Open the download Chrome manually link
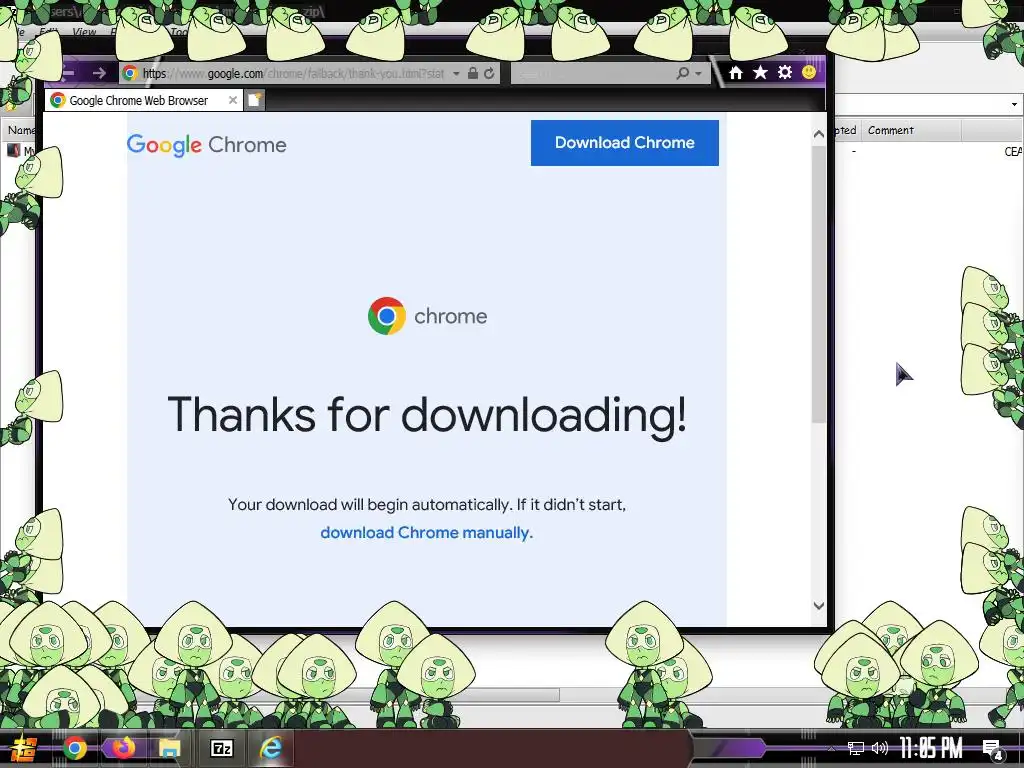Viewport: 1024px width, 768px height. click(426, 533)
